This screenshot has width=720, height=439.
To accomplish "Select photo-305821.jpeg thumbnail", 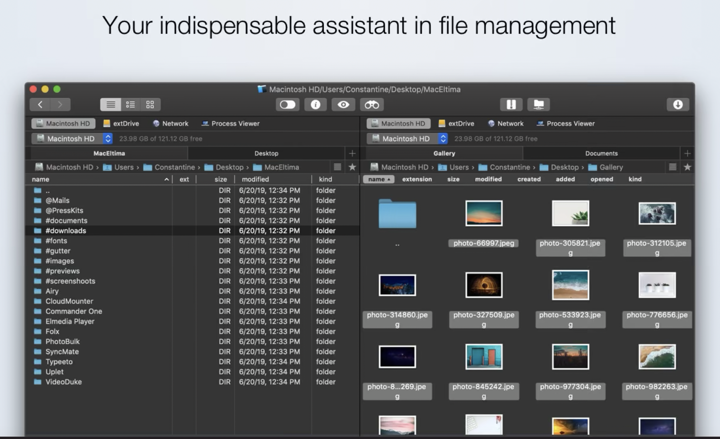I will pos(570,213).
